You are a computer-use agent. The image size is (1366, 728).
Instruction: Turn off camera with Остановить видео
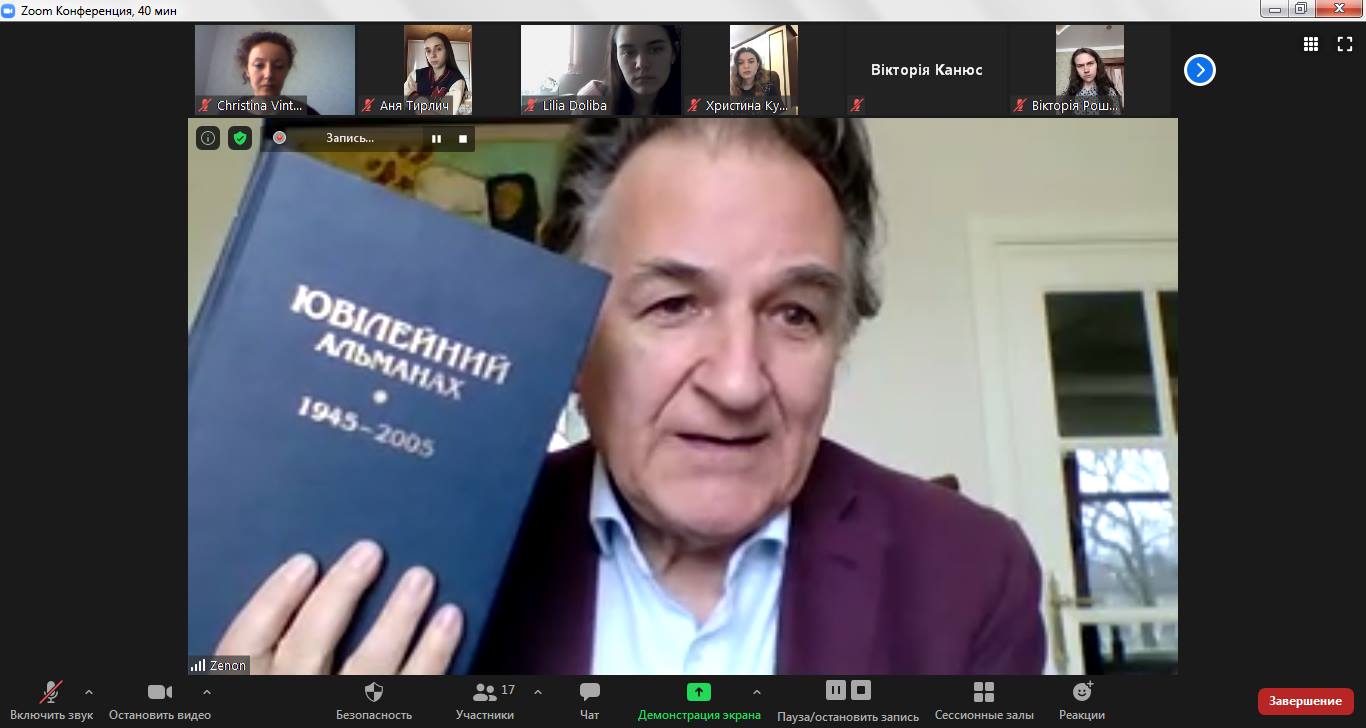(160, 699)
